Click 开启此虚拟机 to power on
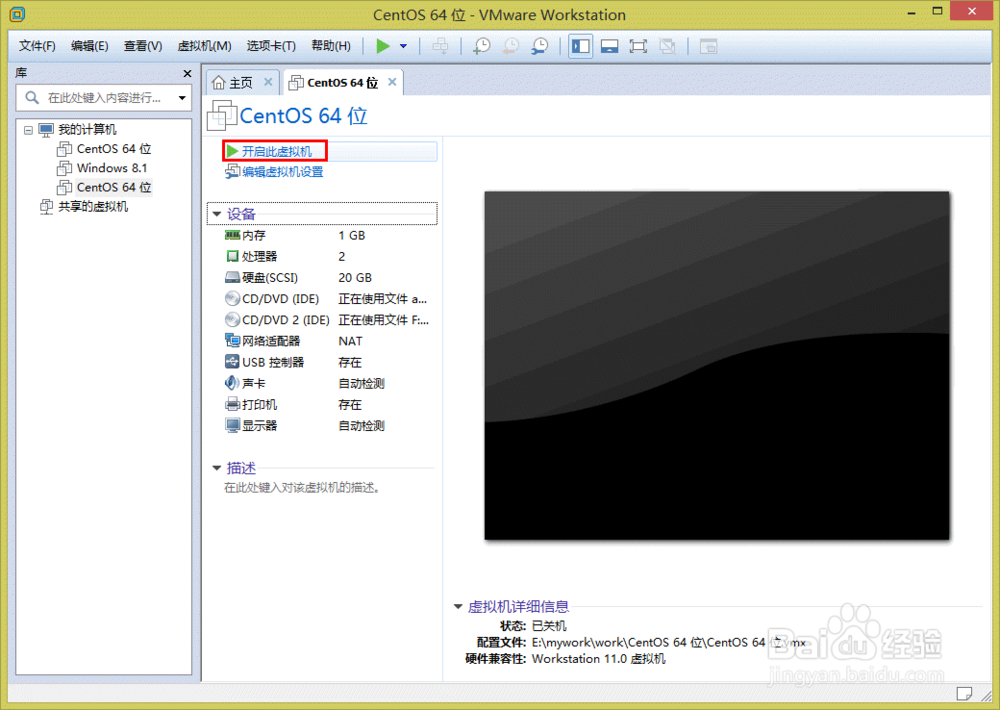This screenshot has width=1000, height=710. coord(276,151)
